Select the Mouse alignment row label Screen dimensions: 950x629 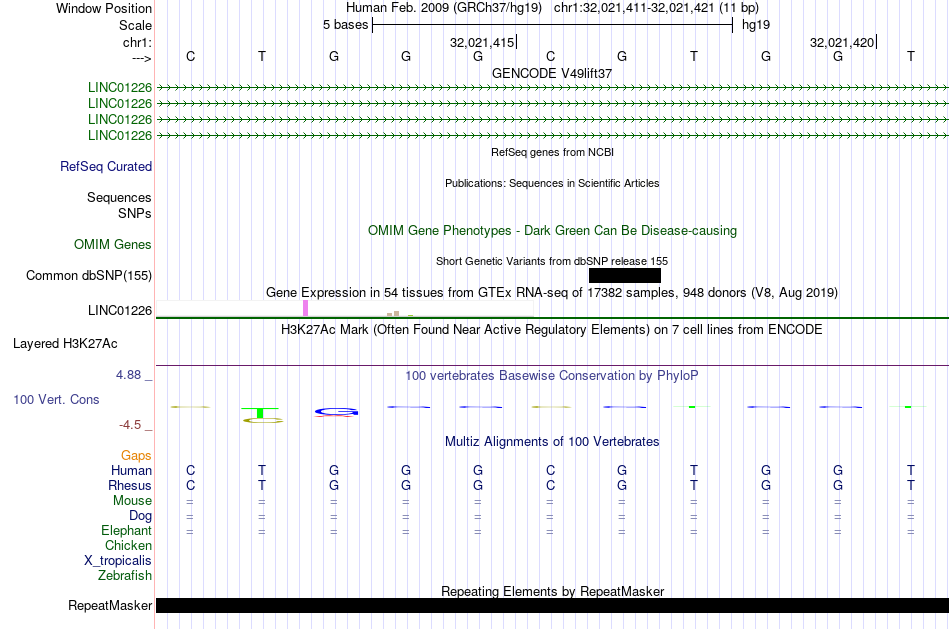click(x=132, y=501)
